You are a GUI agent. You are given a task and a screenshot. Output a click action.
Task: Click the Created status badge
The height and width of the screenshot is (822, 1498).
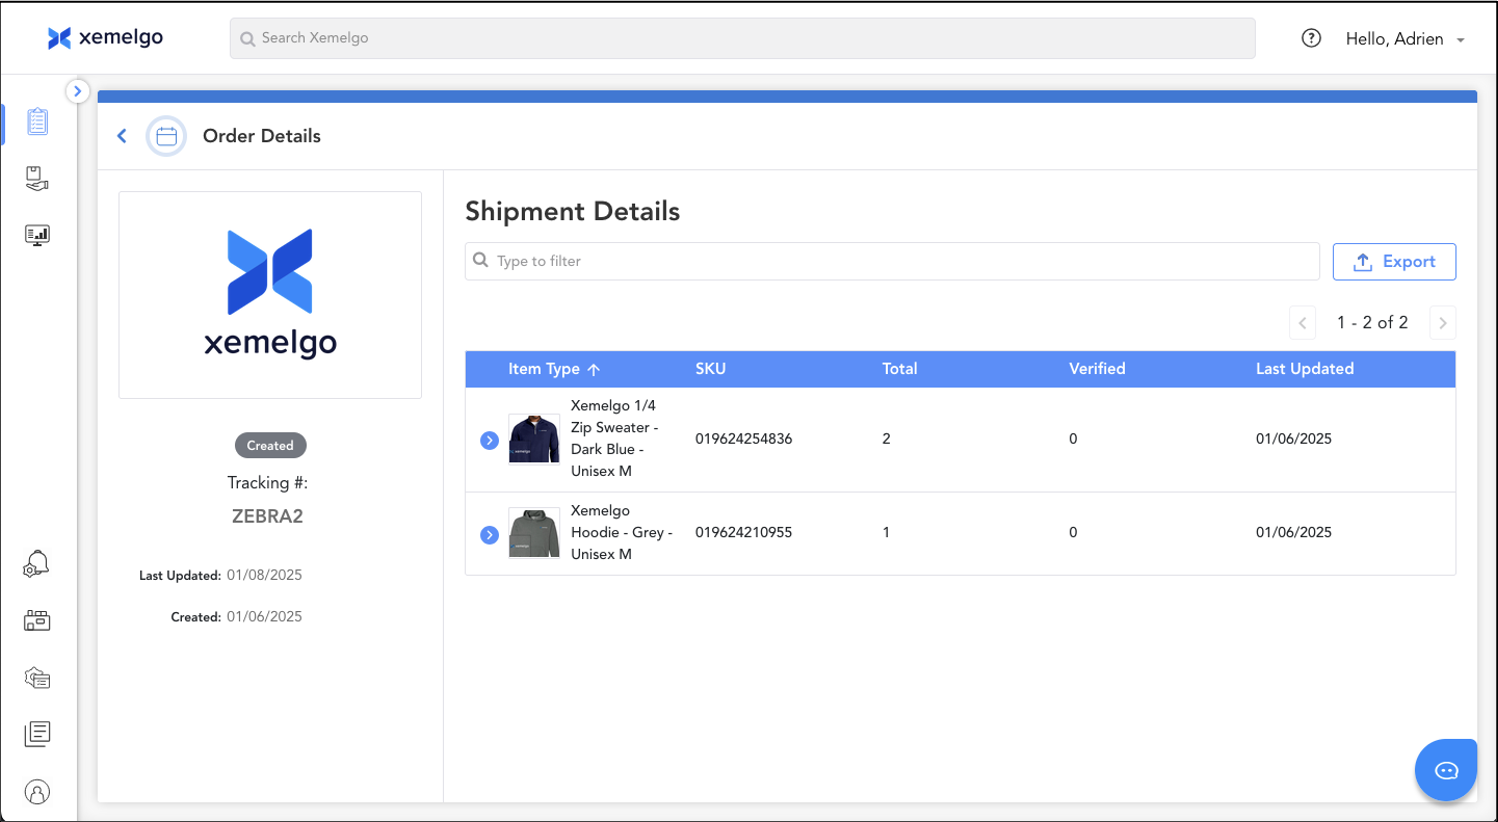click(270, 445)
